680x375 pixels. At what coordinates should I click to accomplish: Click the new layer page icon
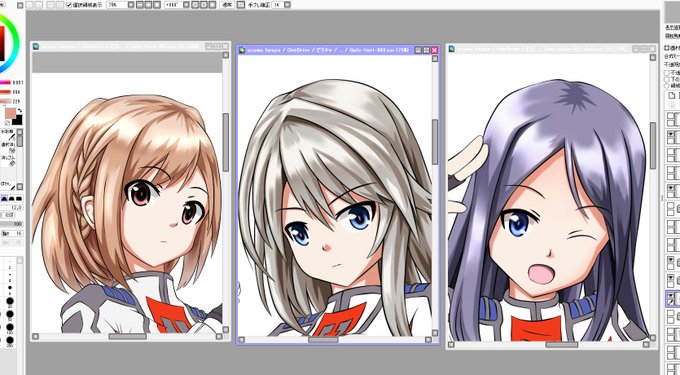(671, 95)
